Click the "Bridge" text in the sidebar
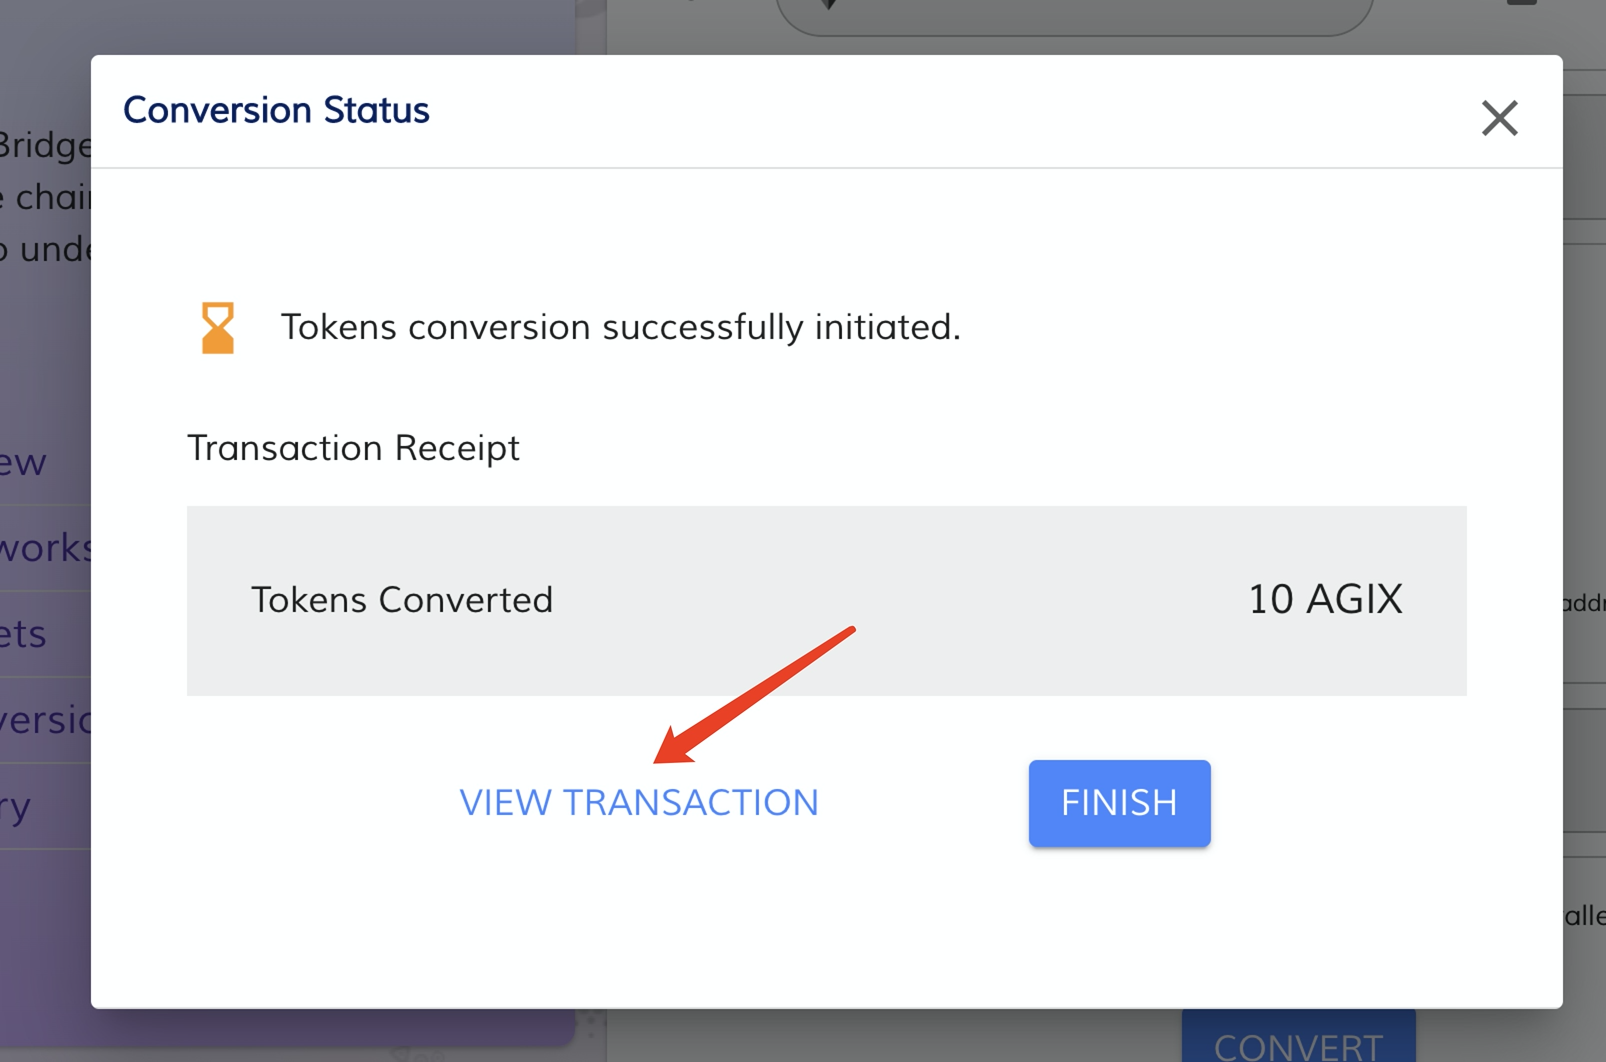The height and width of the screenshot is (1062, 1606). coord(46,146)
